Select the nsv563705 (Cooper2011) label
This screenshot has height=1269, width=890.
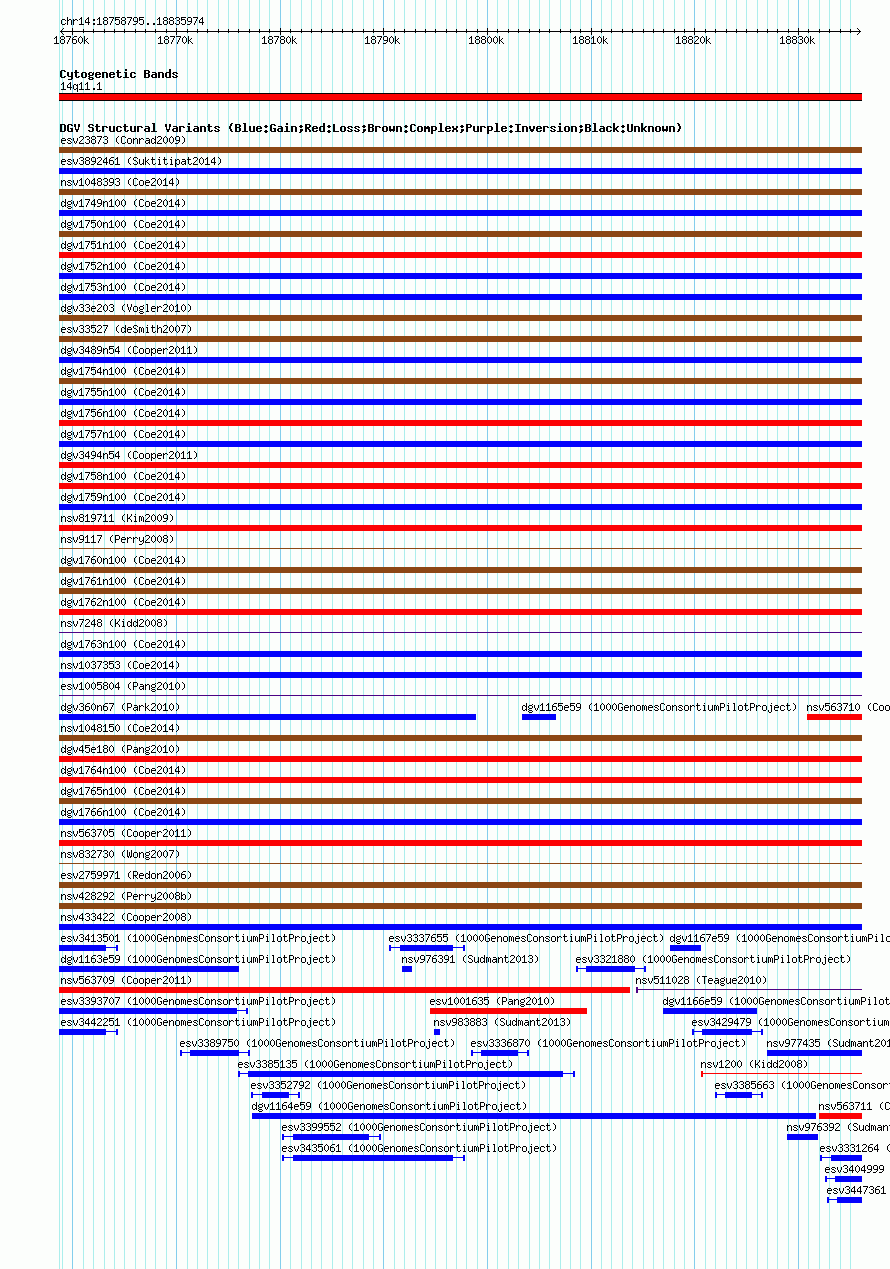click(x=126, y=833)
